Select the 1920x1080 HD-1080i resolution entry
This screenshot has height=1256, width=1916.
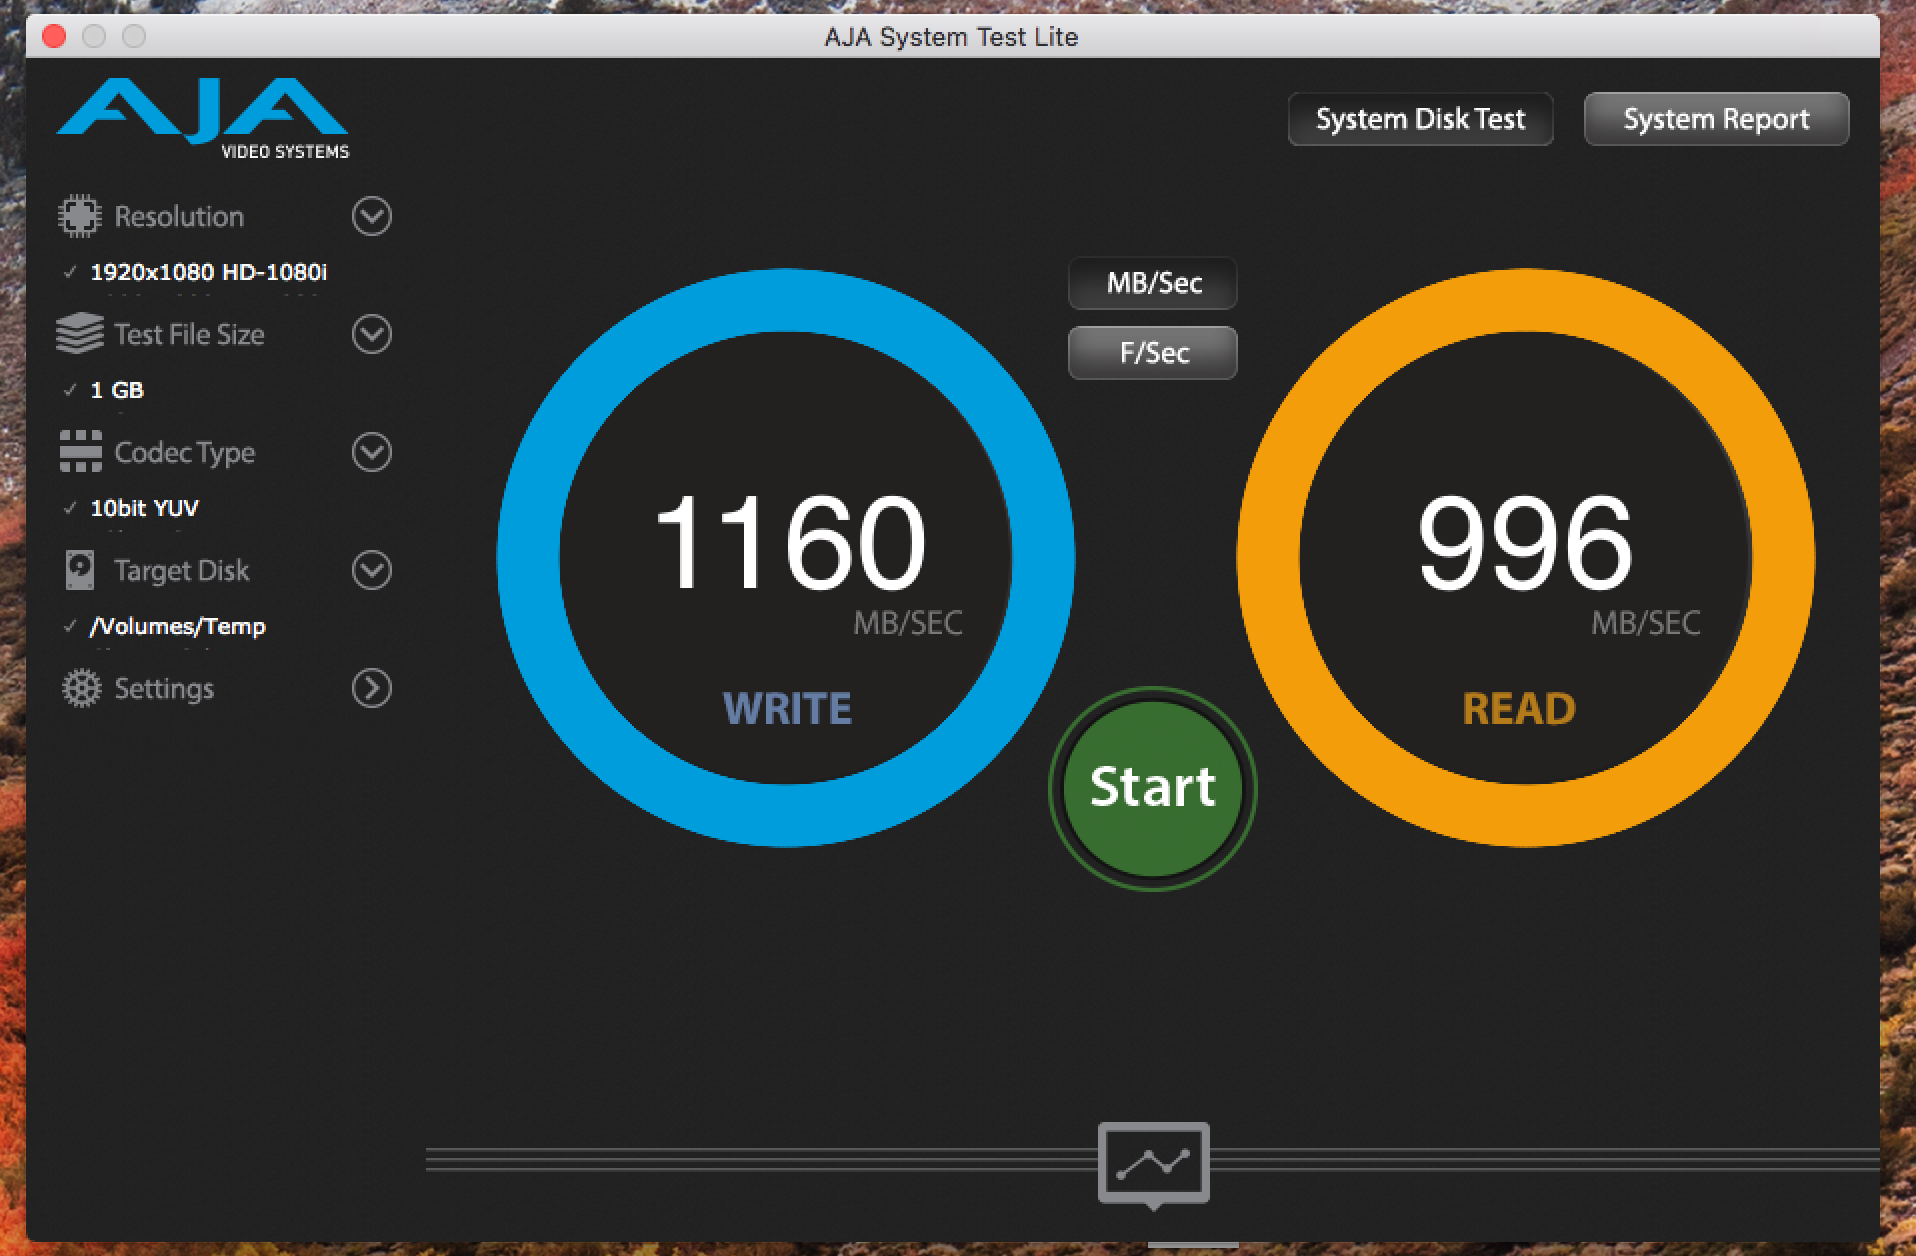[208, 272]
